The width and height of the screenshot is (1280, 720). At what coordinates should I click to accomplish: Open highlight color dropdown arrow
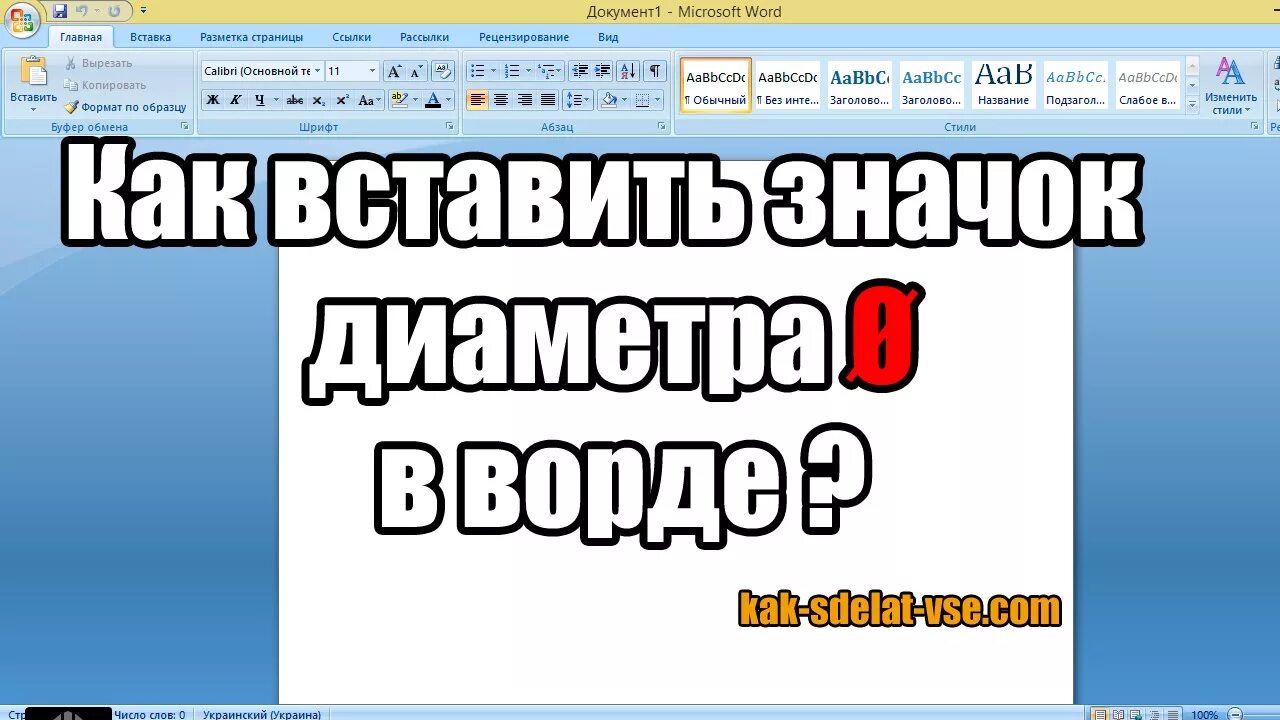[415, 100]
